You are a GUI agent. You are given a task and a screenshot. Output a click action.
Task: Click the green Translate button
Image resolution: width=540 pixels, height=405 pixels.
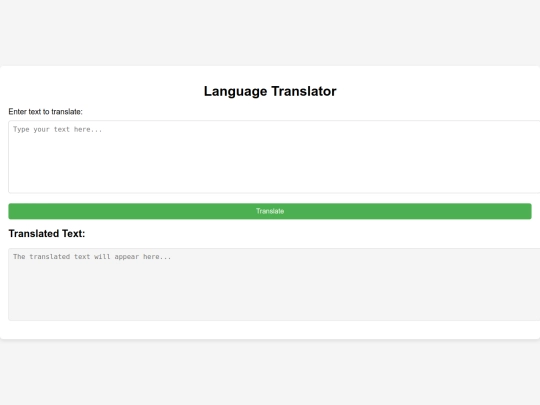270,211
